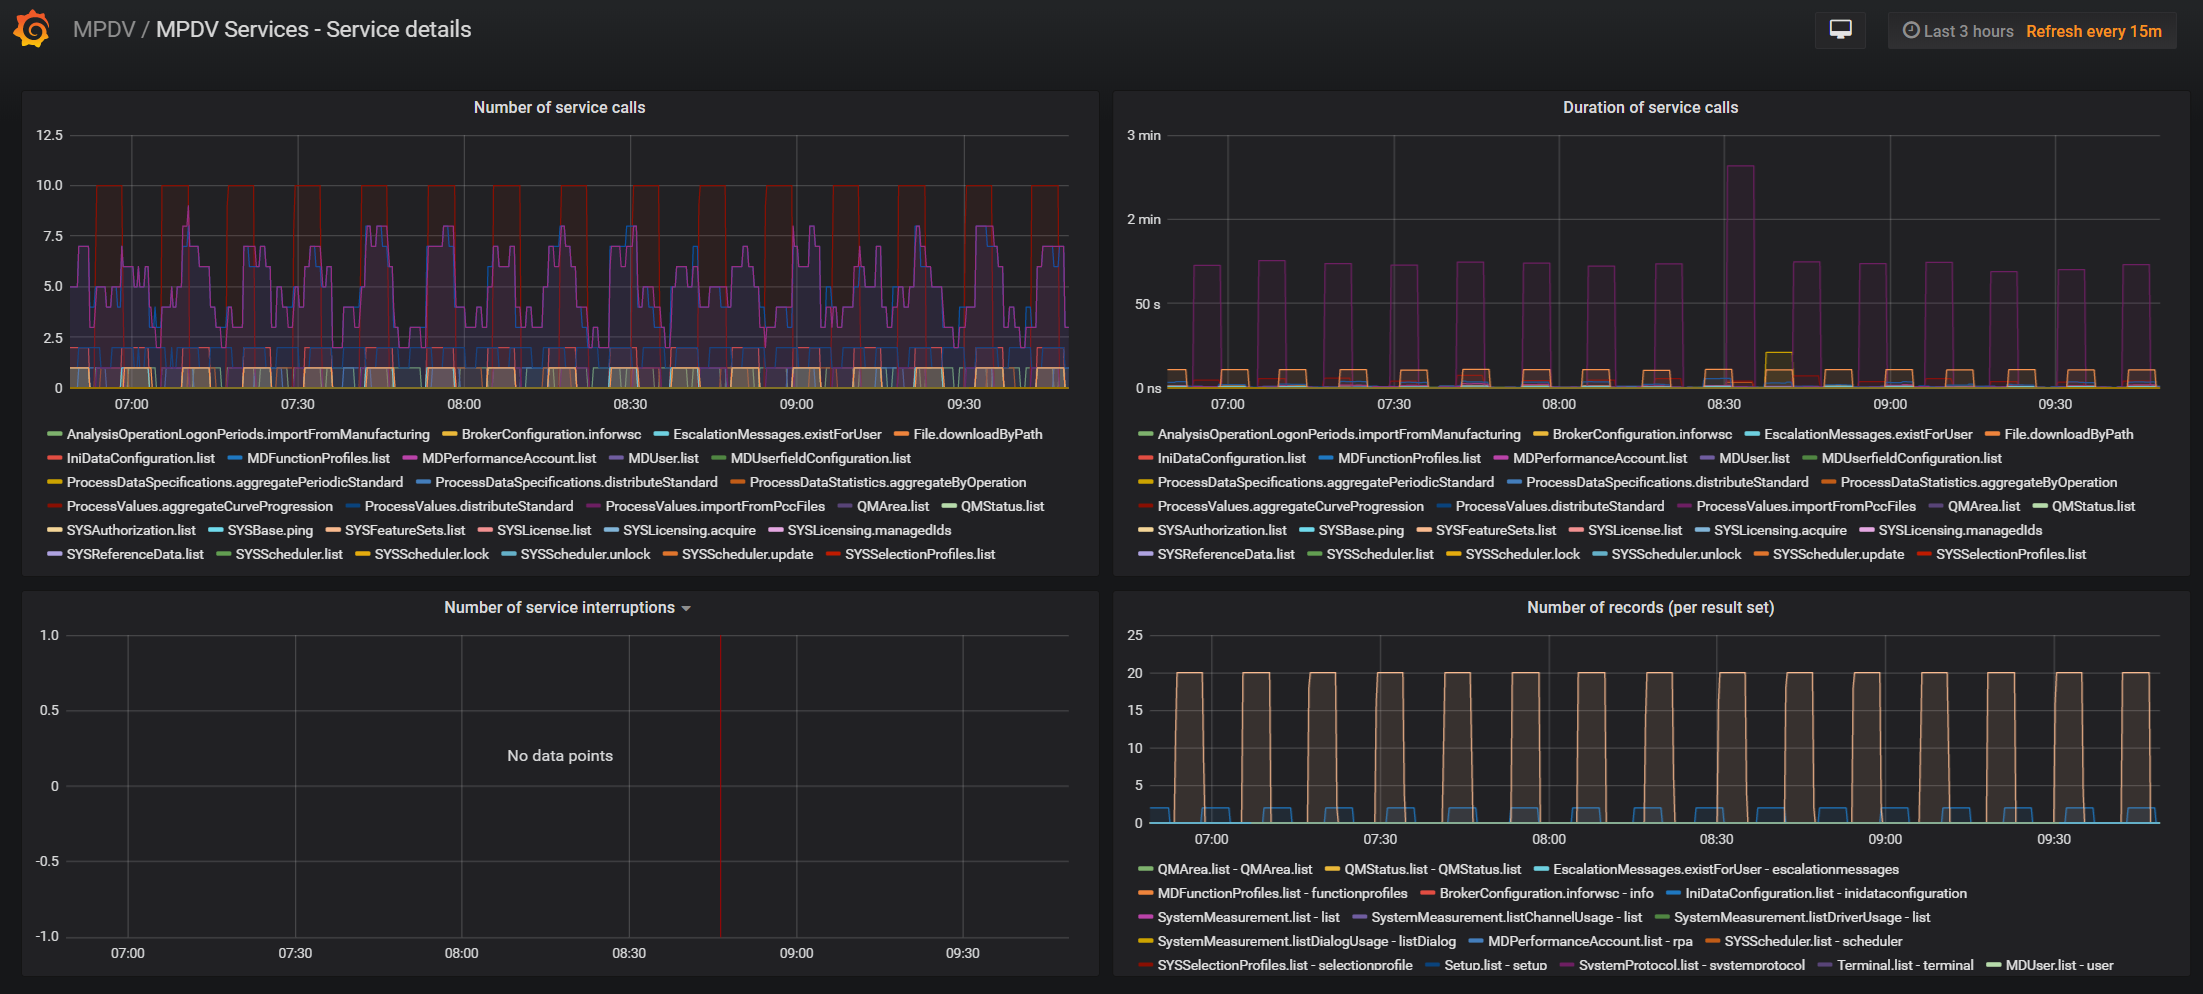Toggle SystemMeasurement.listDriverUsage - list series

1802,917
